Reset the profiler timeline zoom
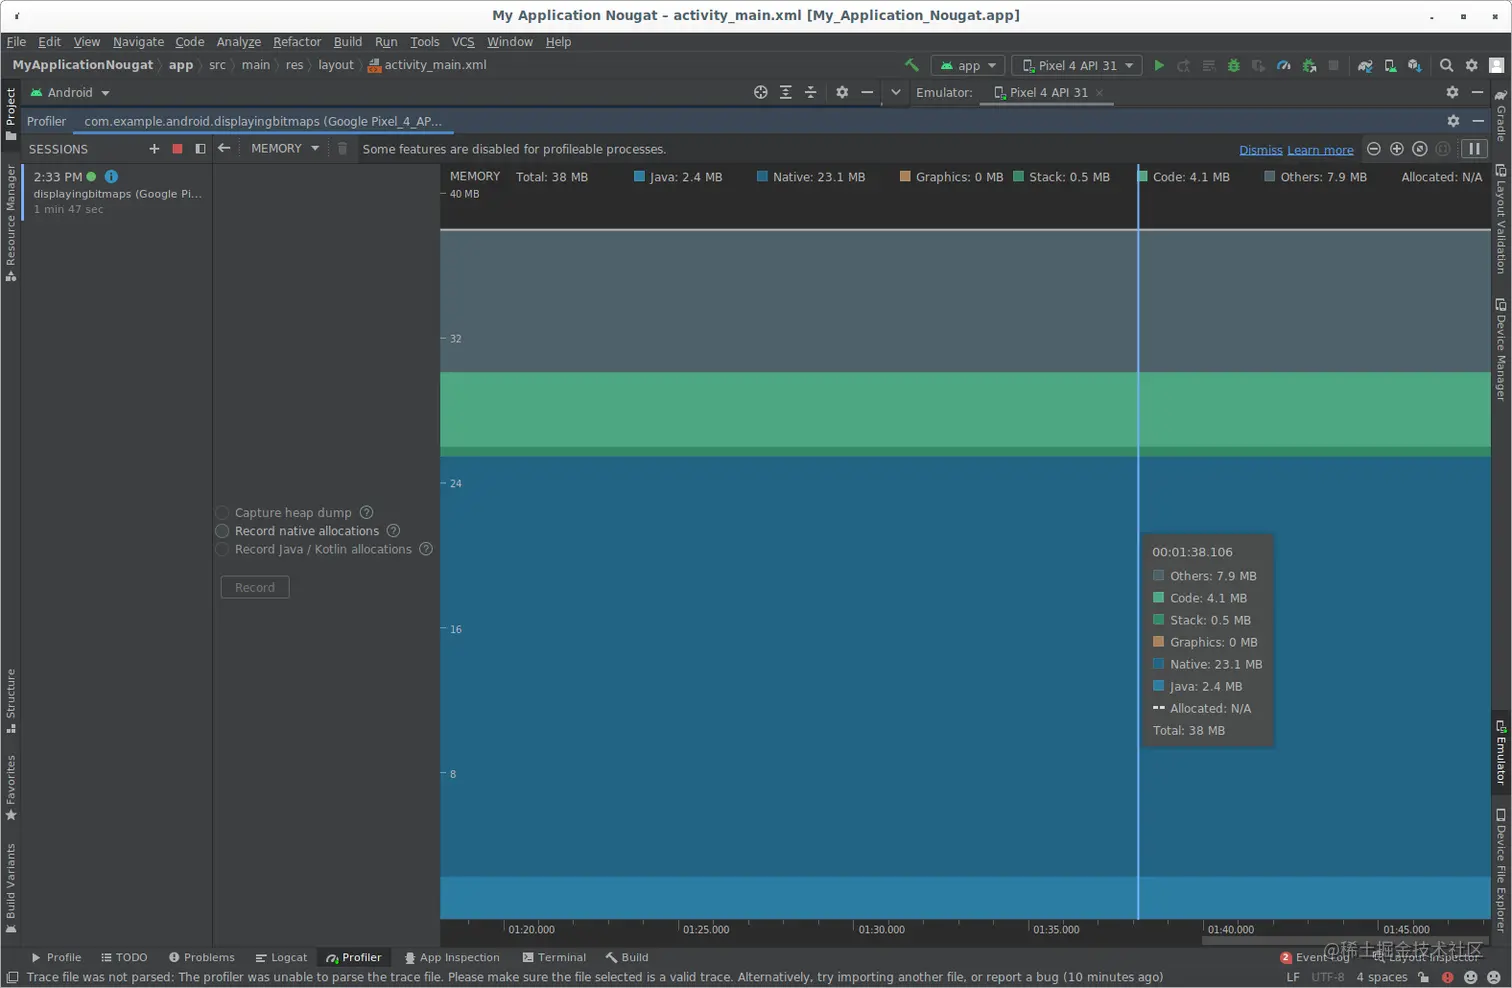The height and width of the screenshot is (988, 1512). coord(1420,149)
